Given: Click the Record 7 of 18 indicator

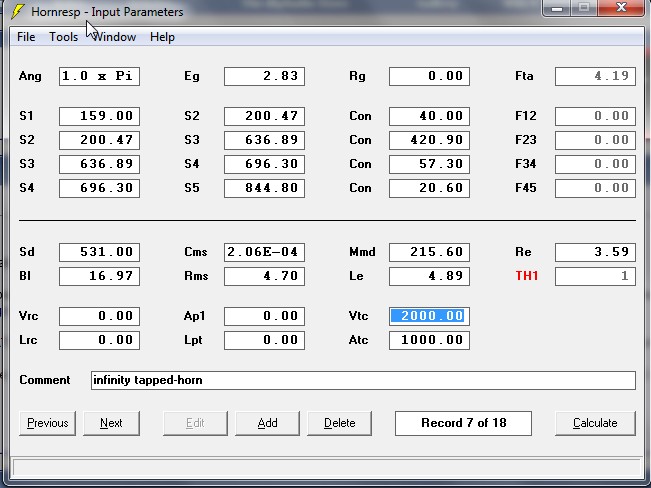Looking at the screenshot, I should 463,423.
